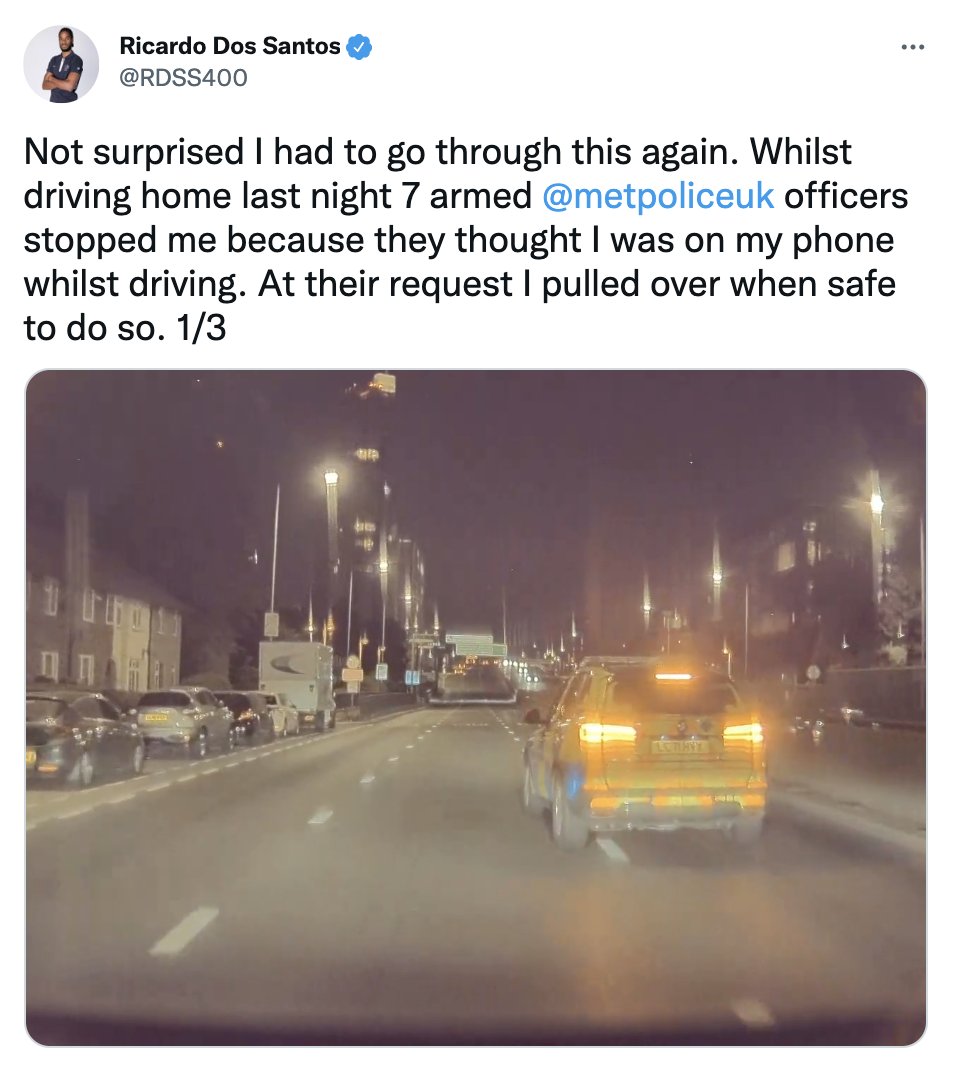Click the police car's left brake light

tap(607, 733)
